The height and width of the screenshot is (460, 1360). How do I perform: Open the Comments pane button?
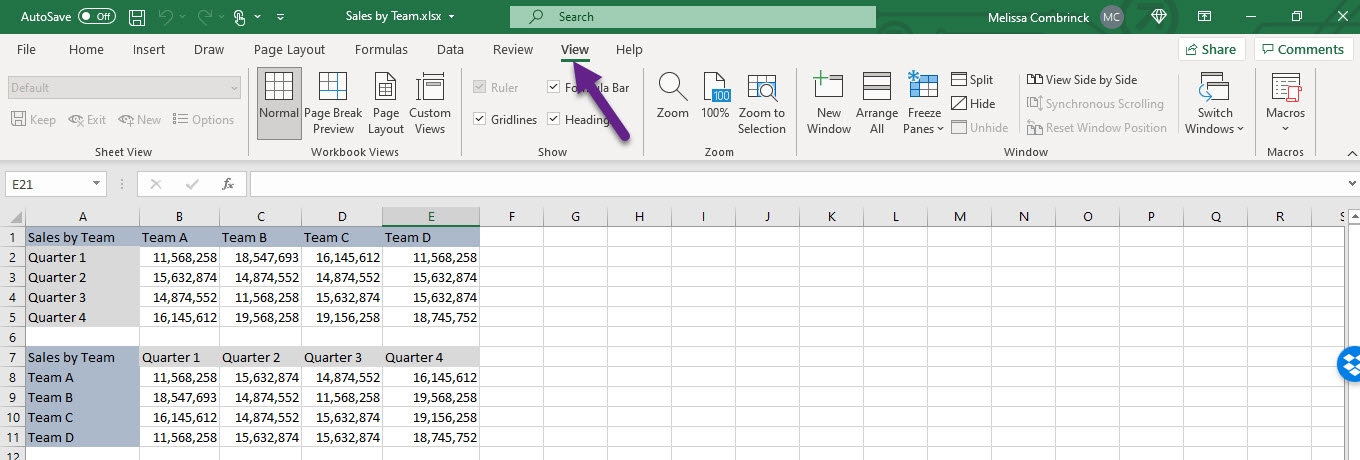(x=1302, y=50)
